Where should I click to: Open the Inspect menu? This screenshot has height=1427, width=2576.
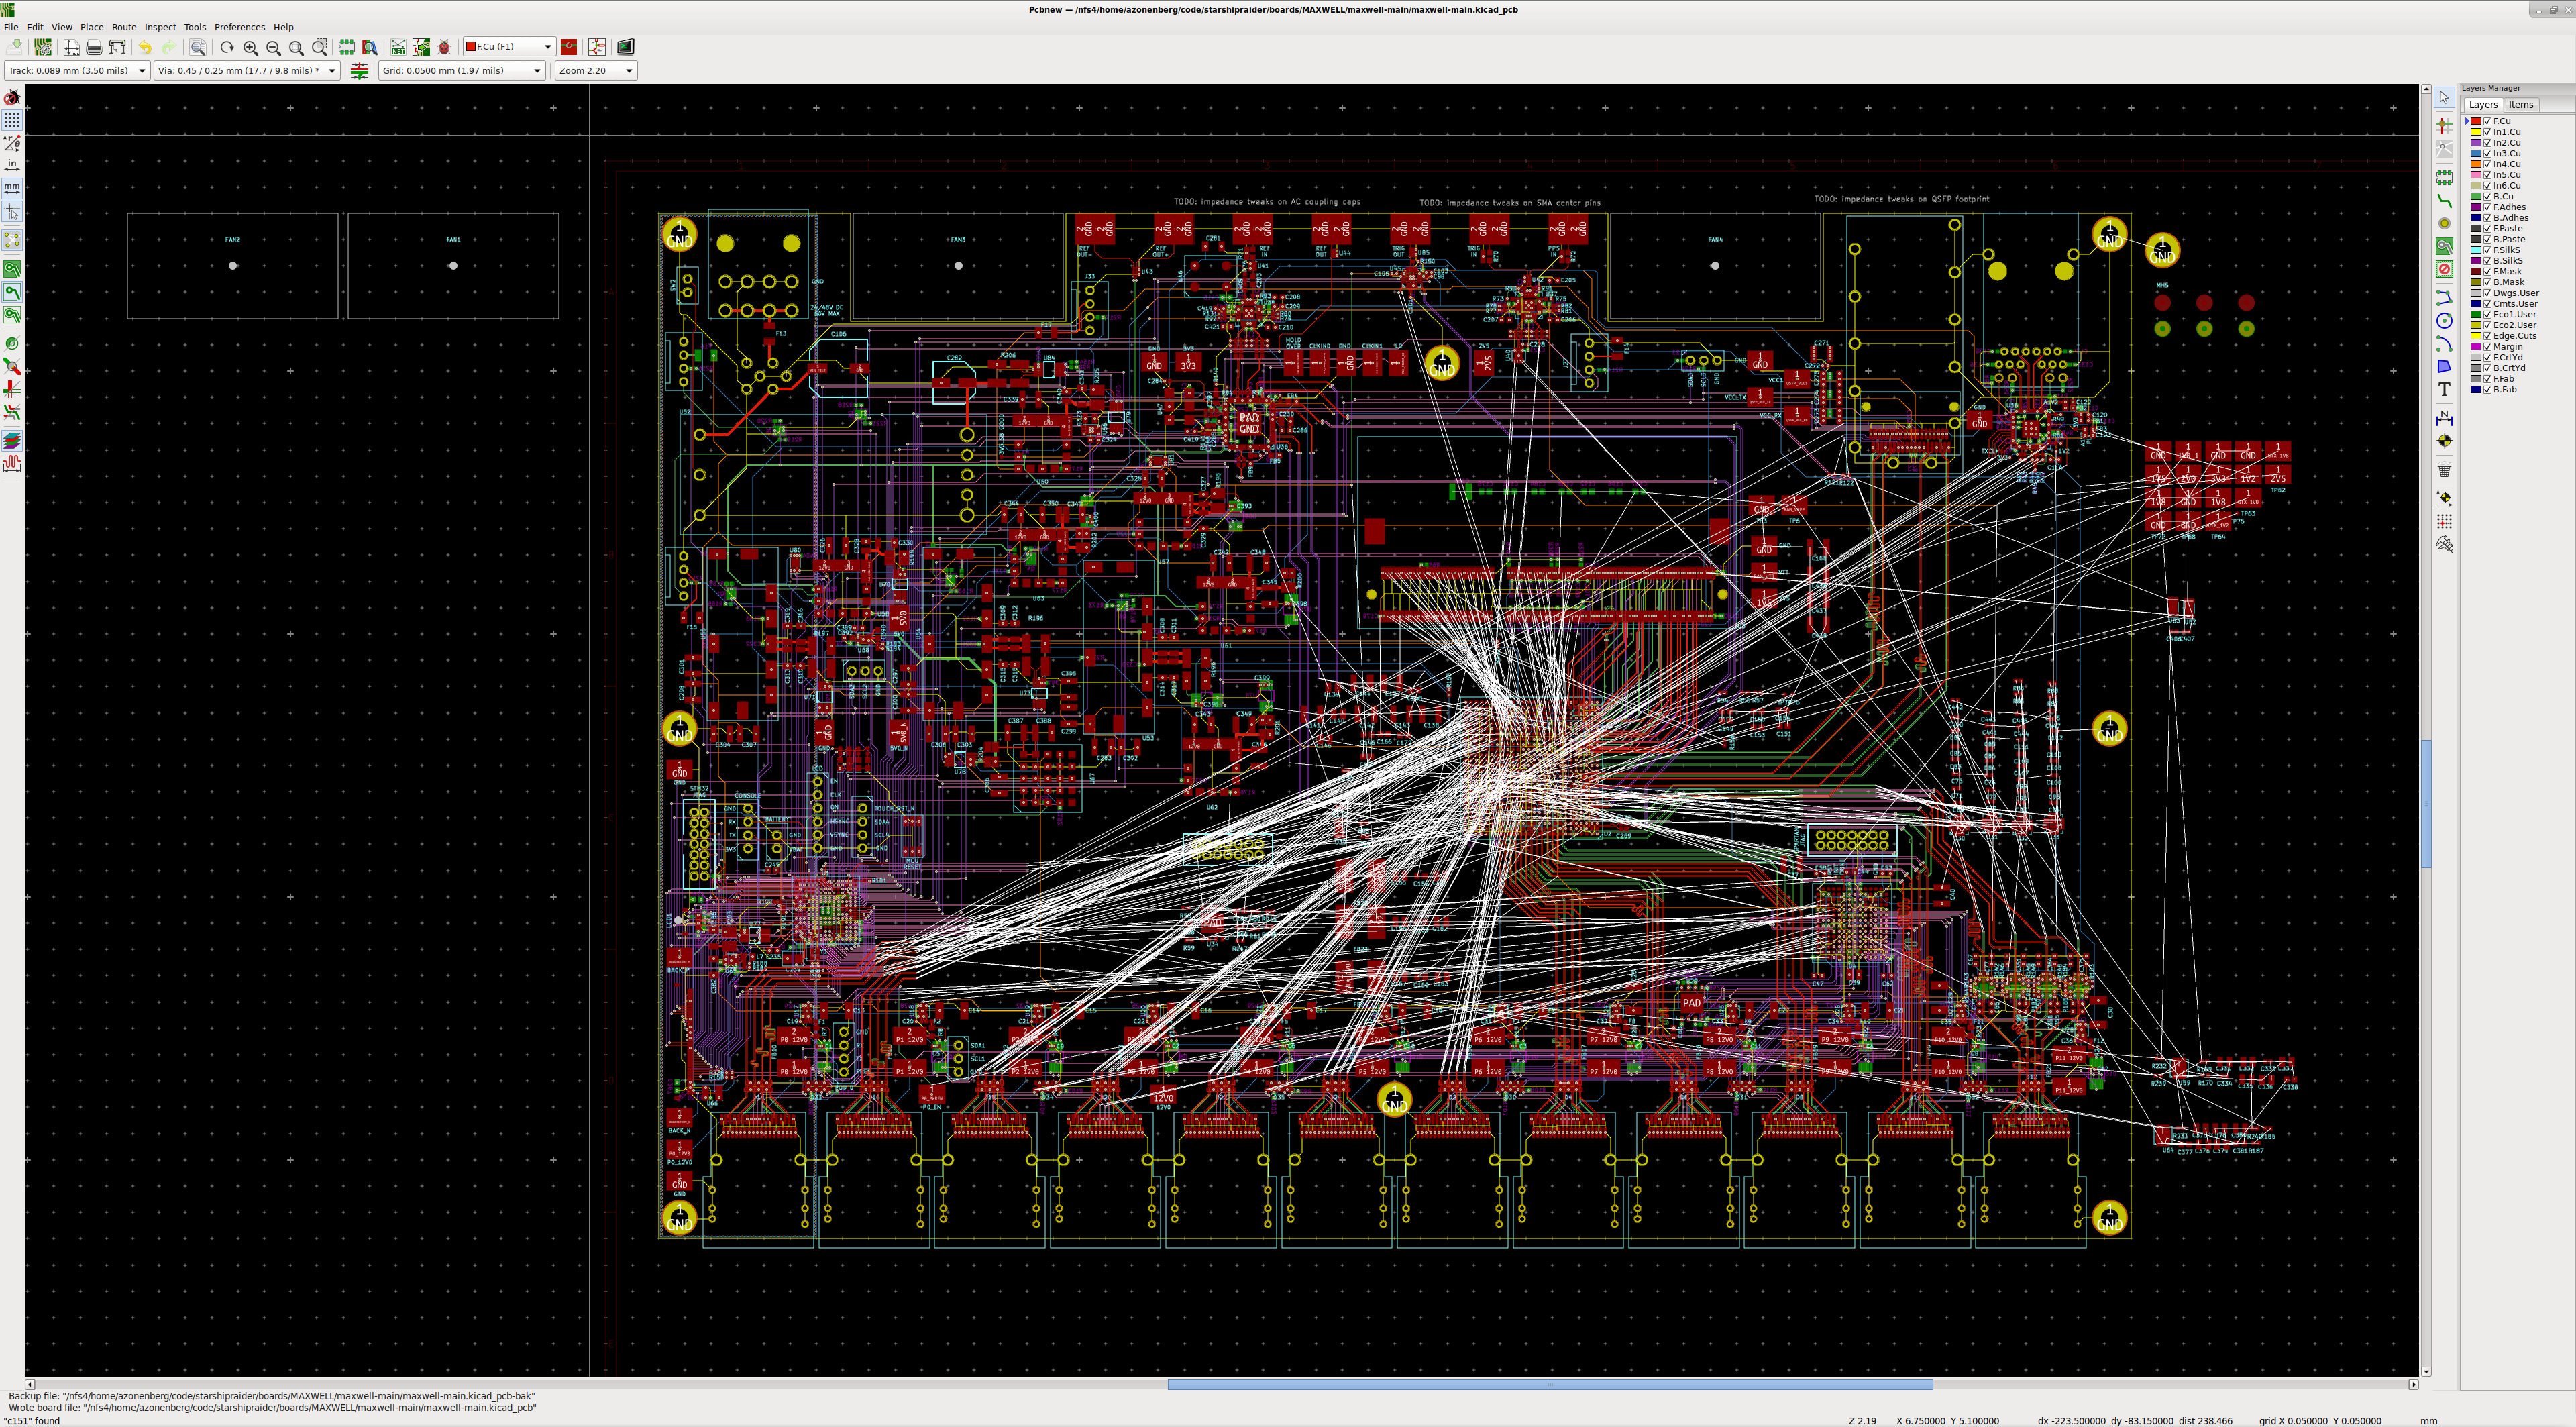(x=160, y=27)
